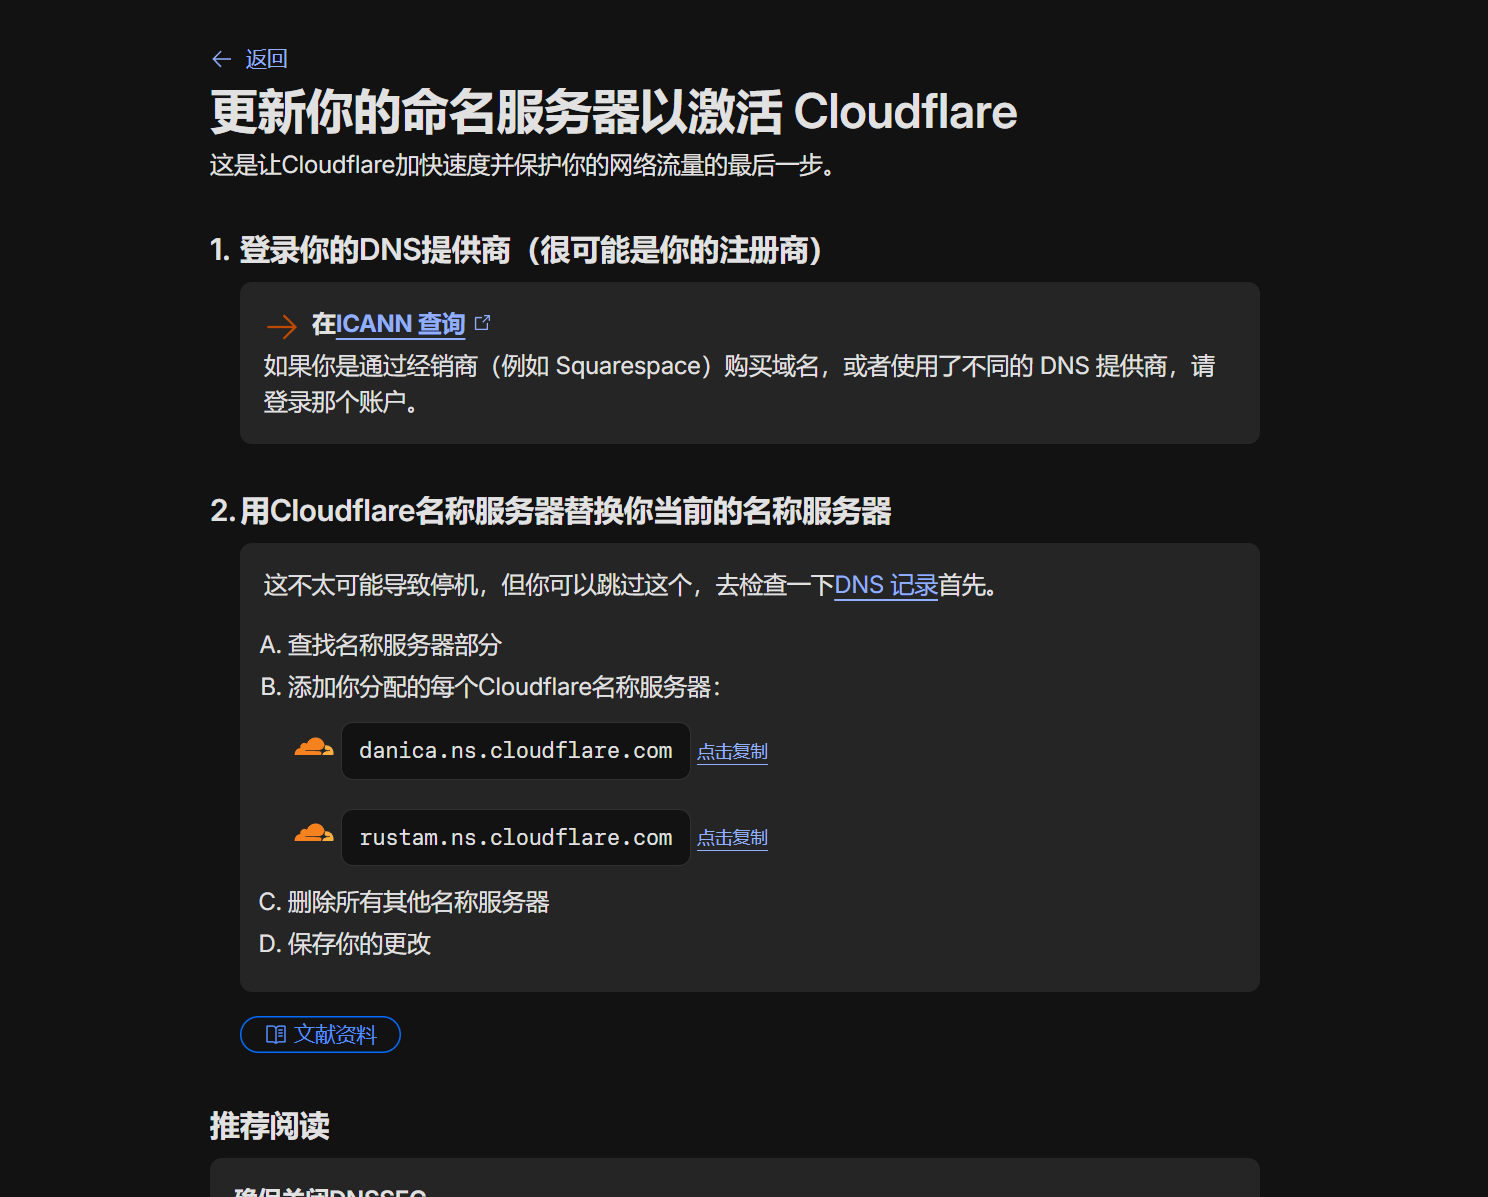This screenshot has width=1488, height=1197.
Task: Click Cloudflare cloud icon beside danica nameserver
Action: pos(314,747)
